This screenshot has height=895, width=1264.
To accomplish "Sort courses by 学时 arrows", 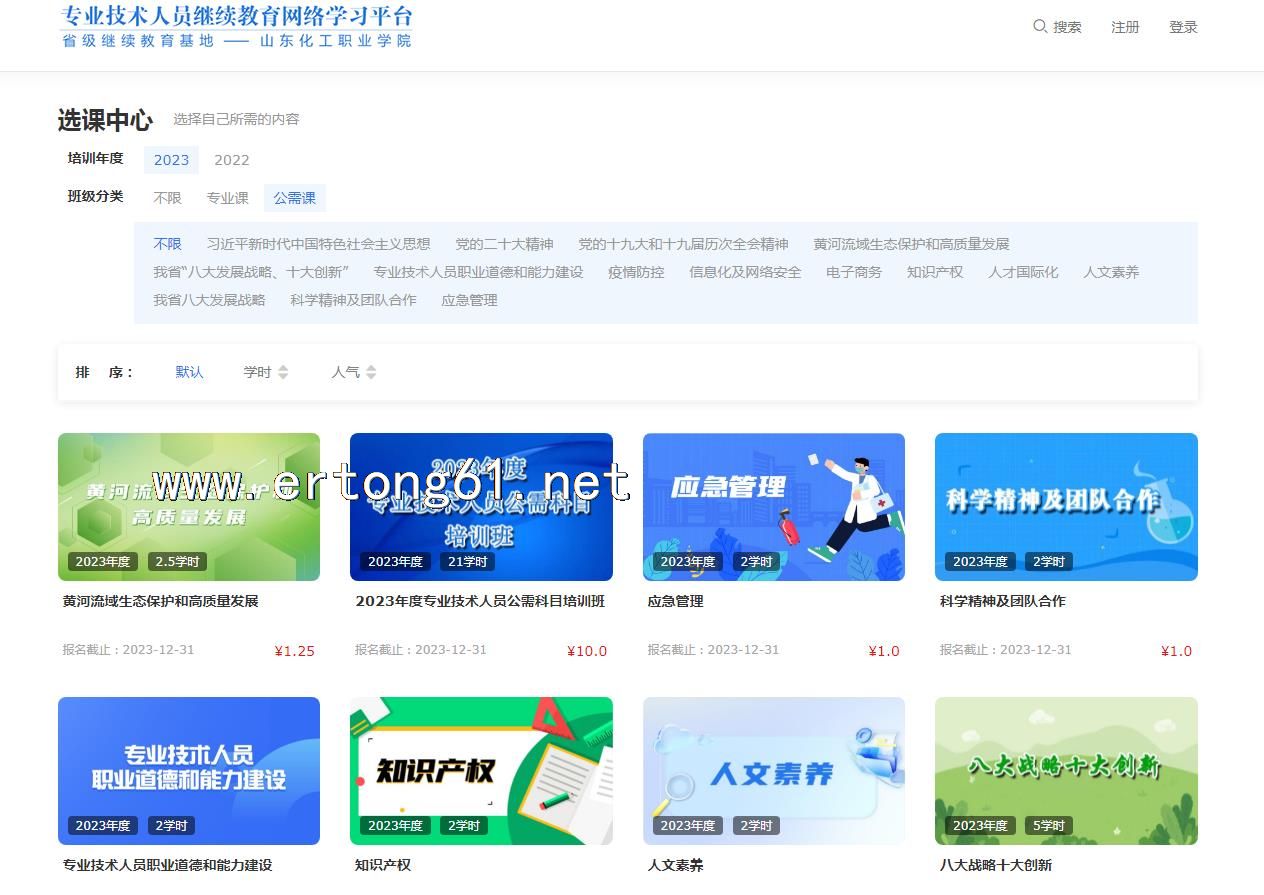I will (x=283, y=372).
